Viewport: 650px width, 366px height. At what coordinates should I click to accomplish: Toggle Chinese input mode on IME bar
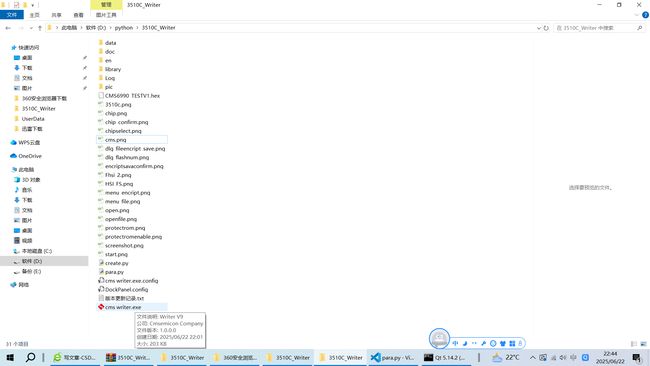(455, 343)
